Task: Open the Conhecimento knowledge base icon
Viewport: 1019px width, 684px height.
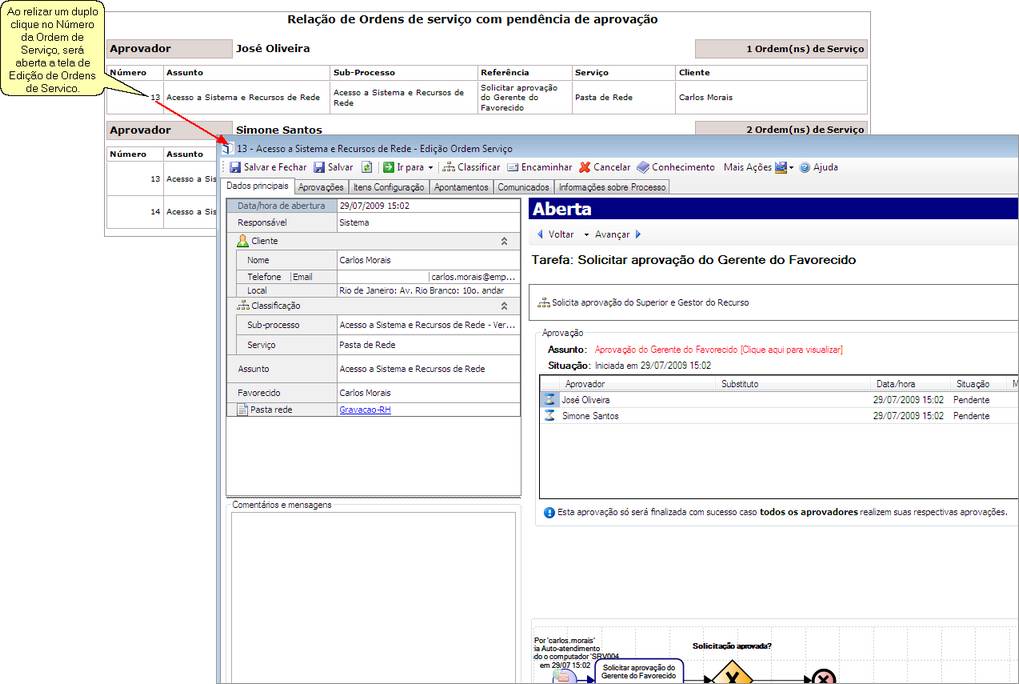Action: tap(643, 168)
